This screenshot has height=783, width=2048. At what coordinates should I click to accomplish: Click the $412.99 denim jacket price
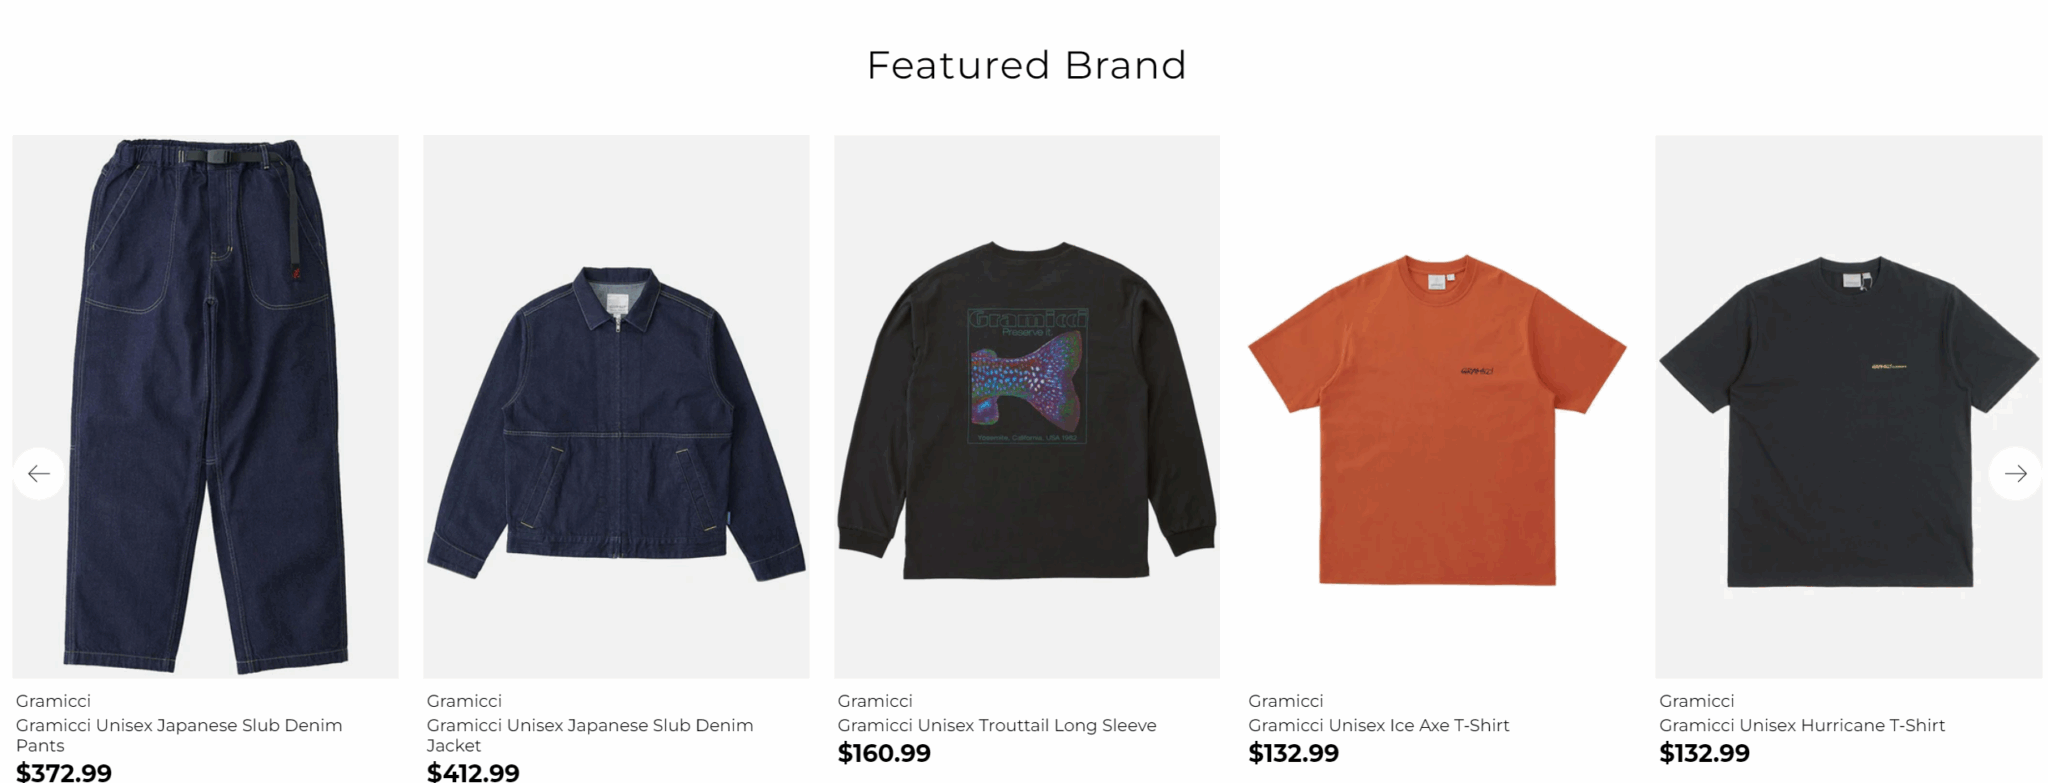tap(473, 772)
